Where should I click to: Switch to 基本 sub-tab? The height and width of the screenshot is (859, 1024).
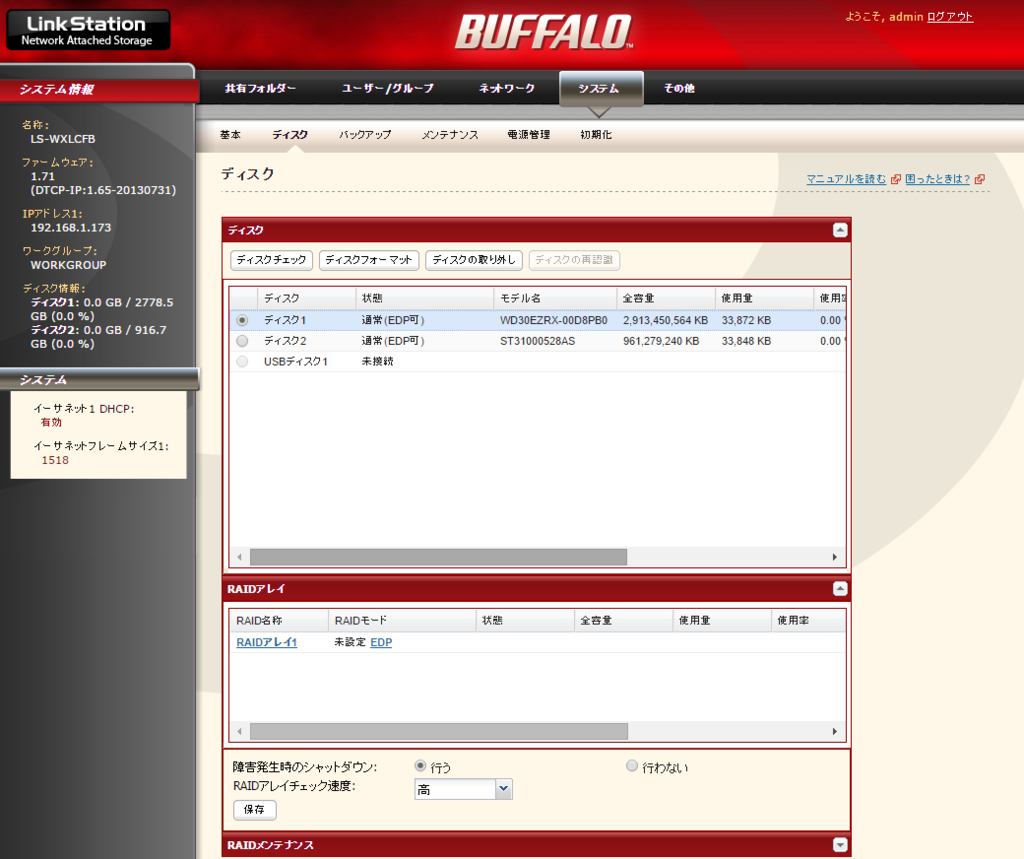(230, 135)
